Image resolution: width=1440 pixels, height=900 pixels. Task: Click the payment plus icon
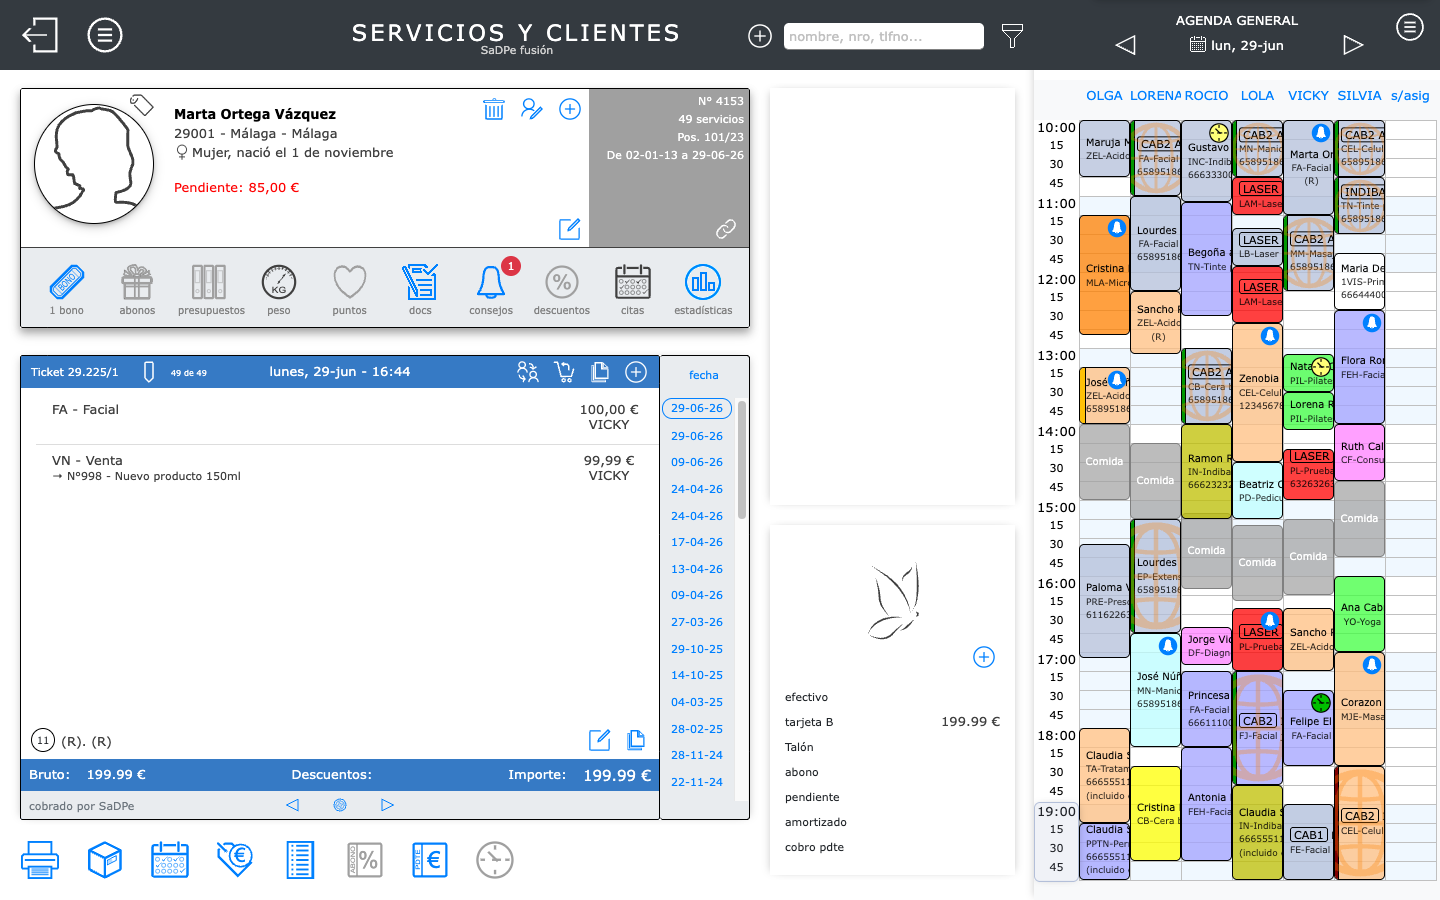[984, 657]
